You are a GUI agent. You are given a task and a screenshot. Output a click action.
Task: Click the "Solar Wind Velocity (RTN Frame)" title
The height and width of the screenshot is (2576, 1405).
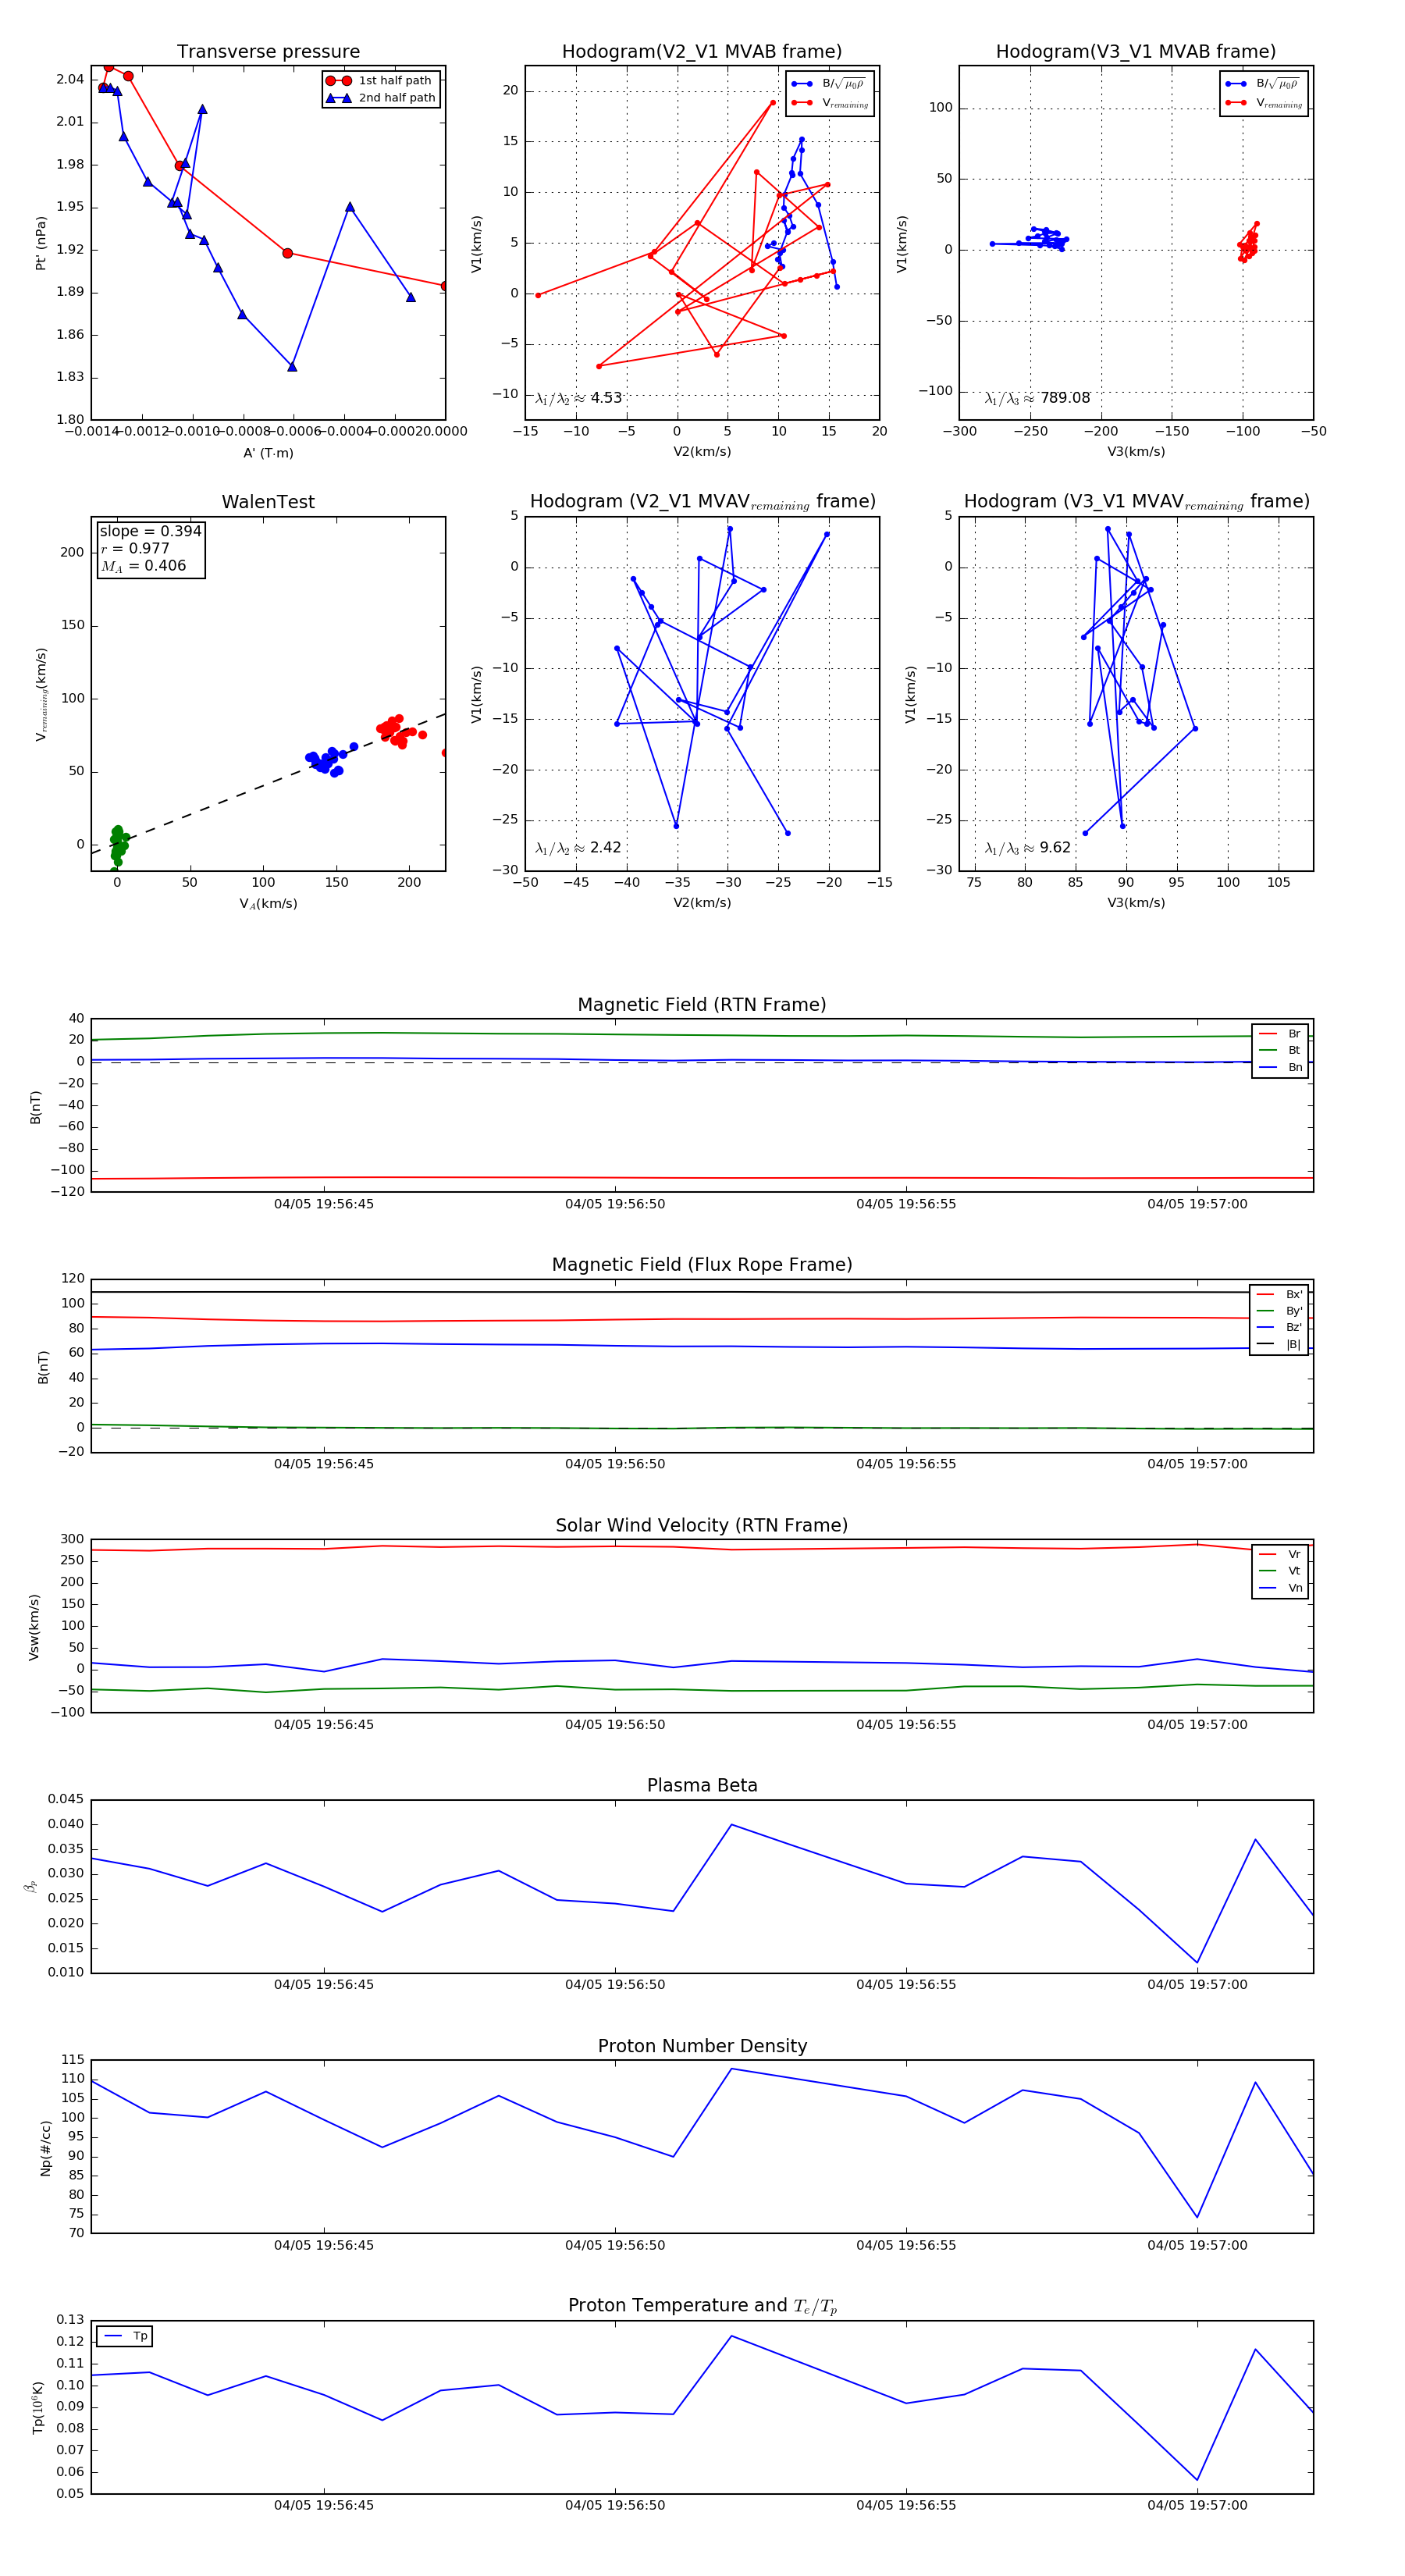pos(702,1526)
